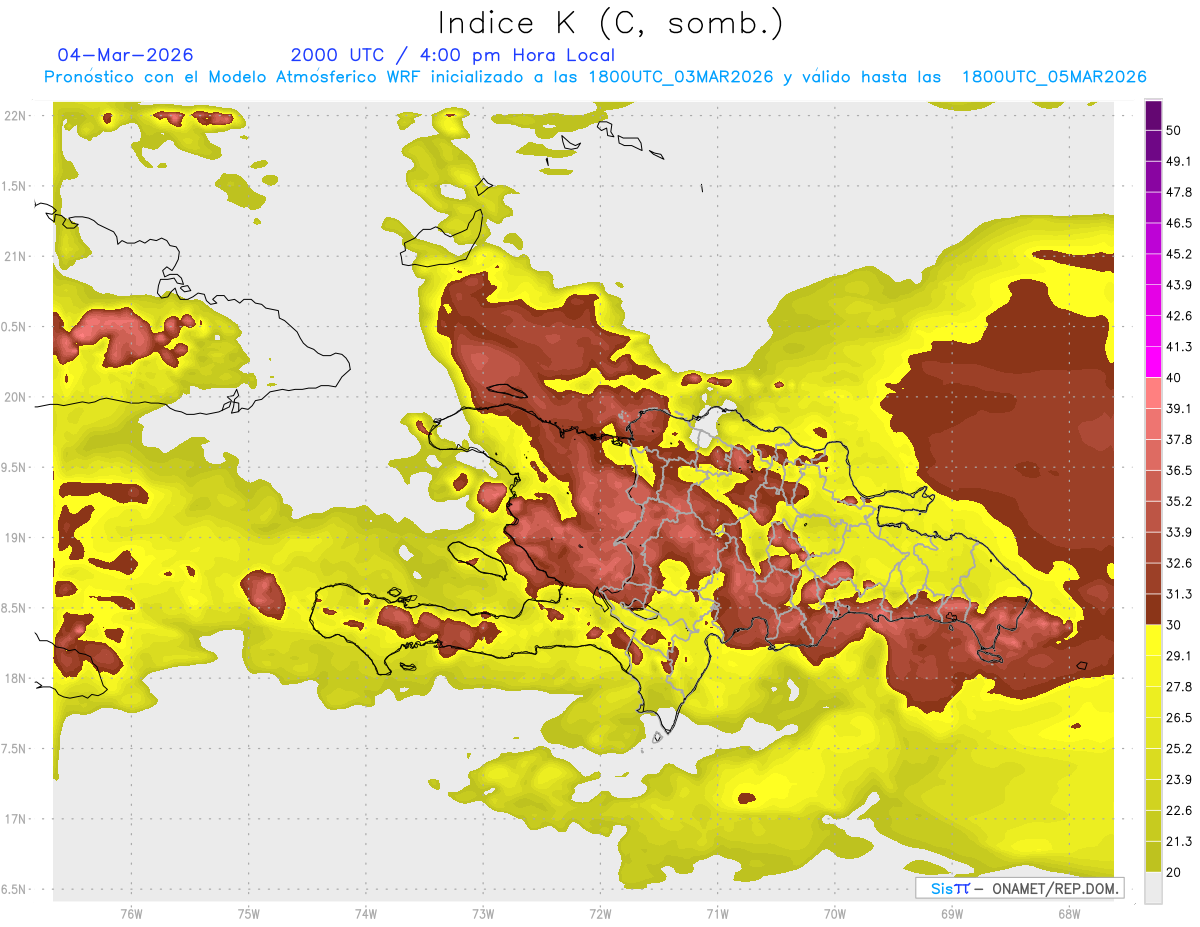Click the color bar label '50'
This screenshot has height=927, width=1200.
pos(1174,131)
